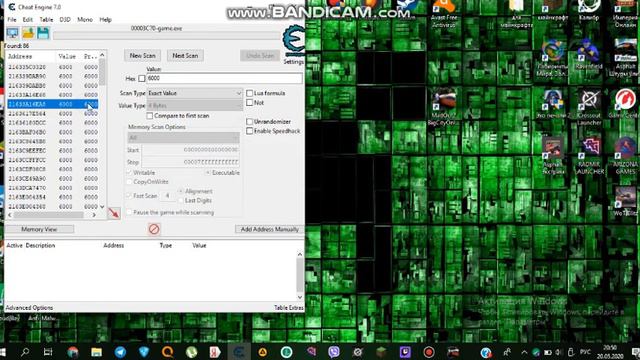Image resolution: width=640 pixels, height=360 pixels.
Task: Click red arrow to add selected addresses
Action: (x=114, y=213)
